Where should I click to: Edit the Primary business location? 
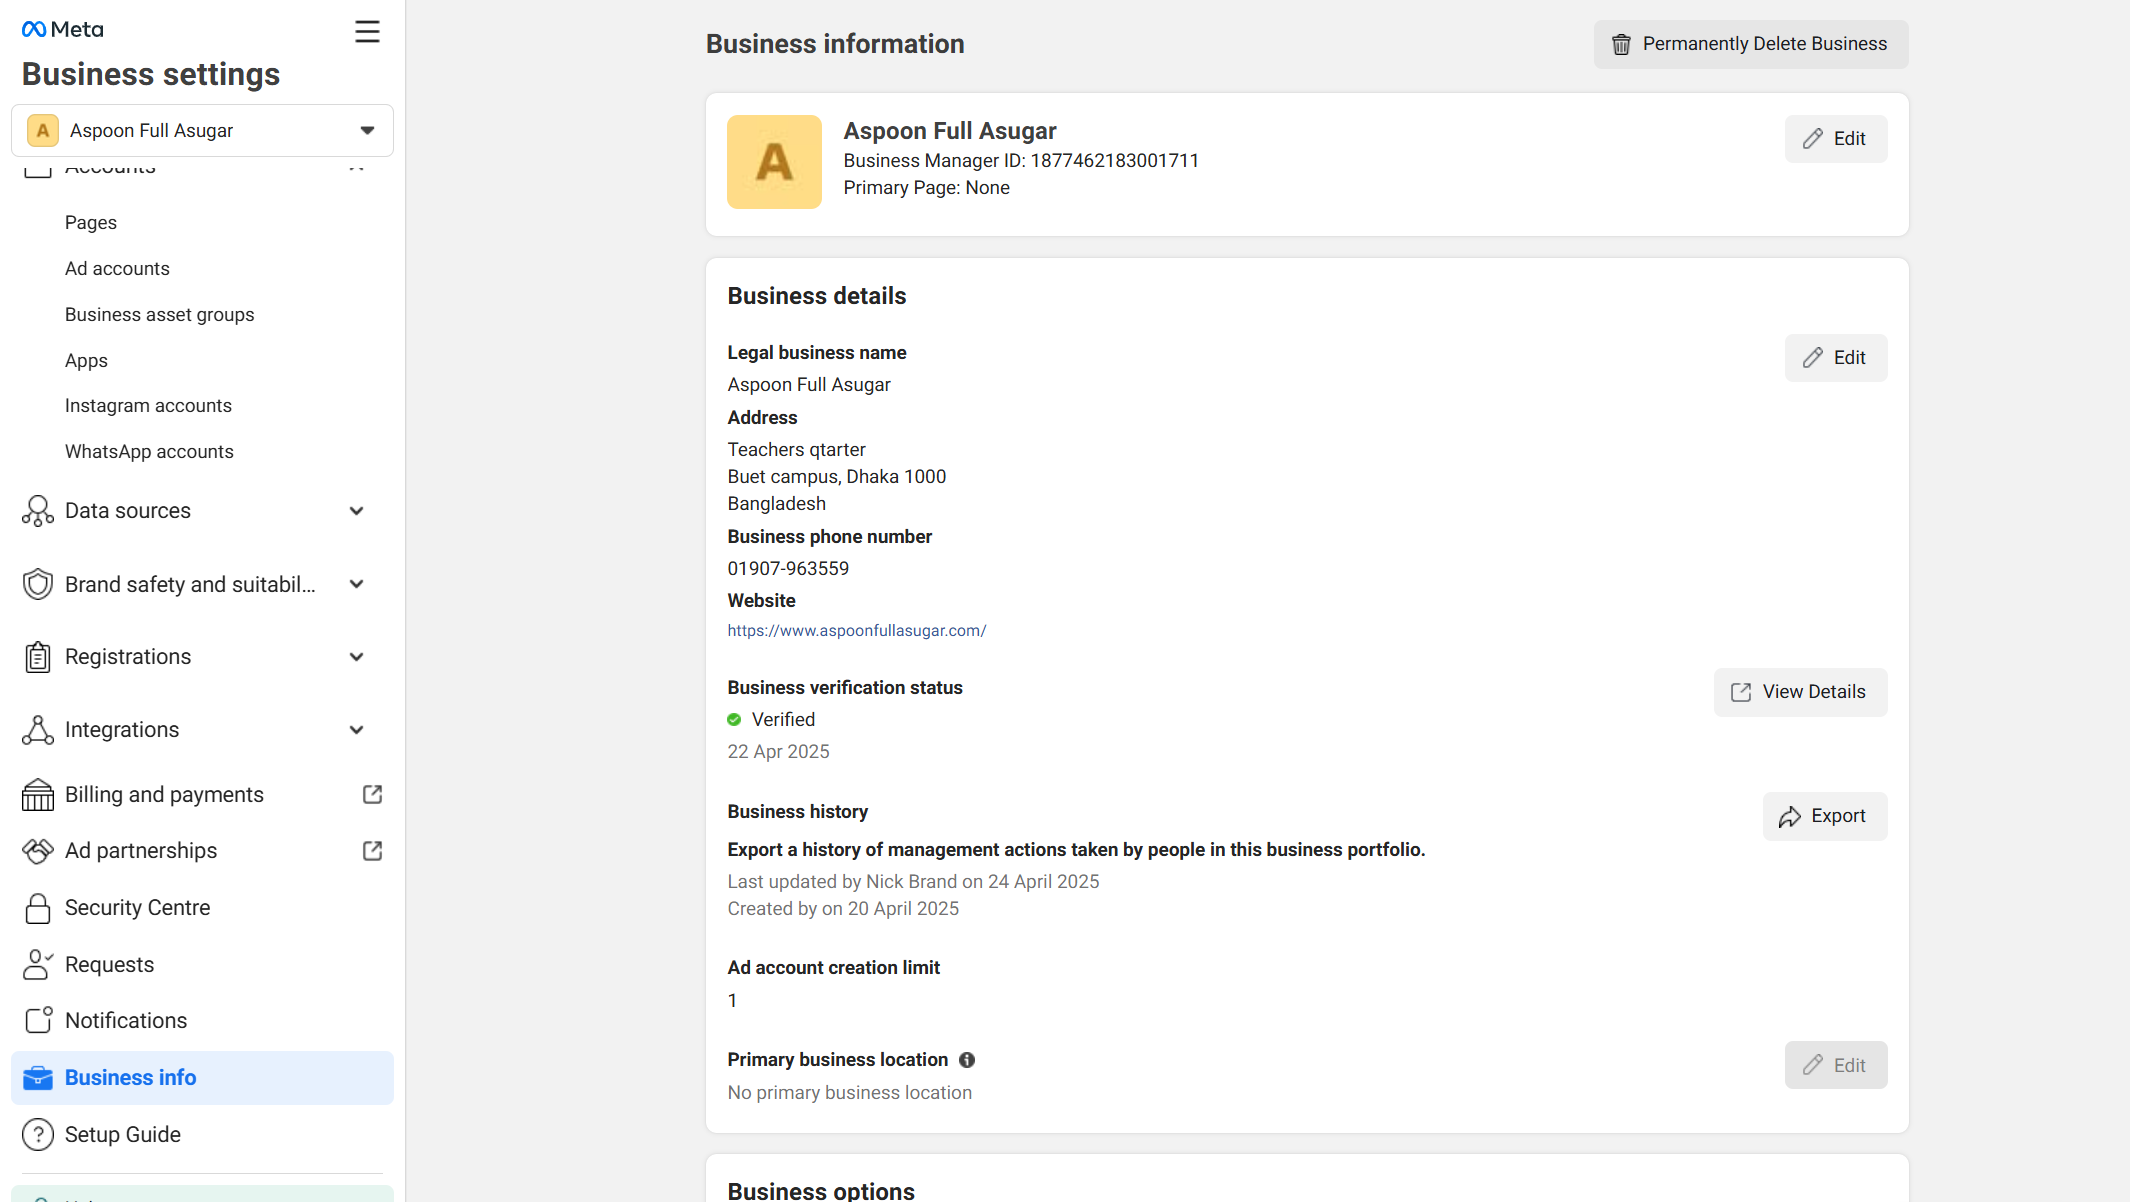click(1836, 1065)
